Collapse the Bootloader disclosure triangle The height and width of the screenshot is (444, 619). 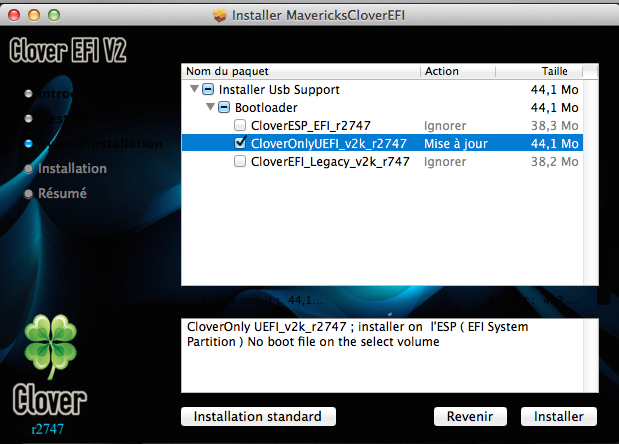(210, 107)
